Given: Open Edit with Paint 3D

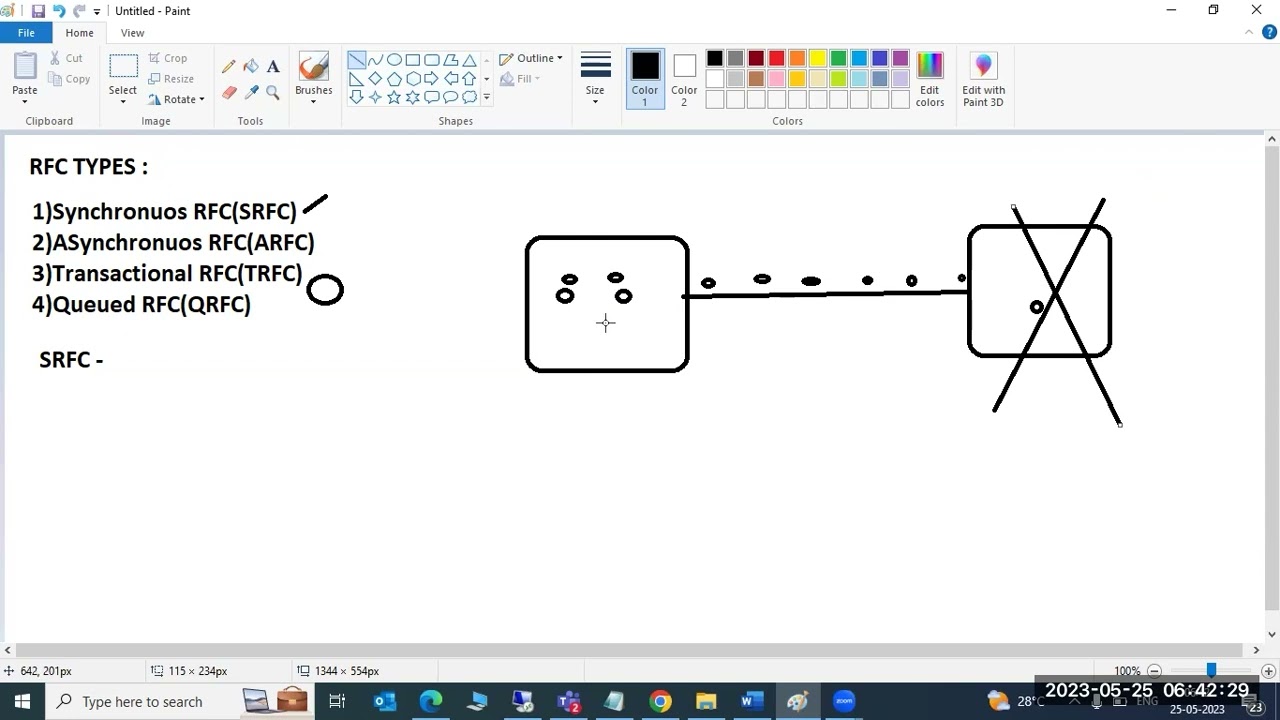Looking at the screenshot, I should click(983, 79).
